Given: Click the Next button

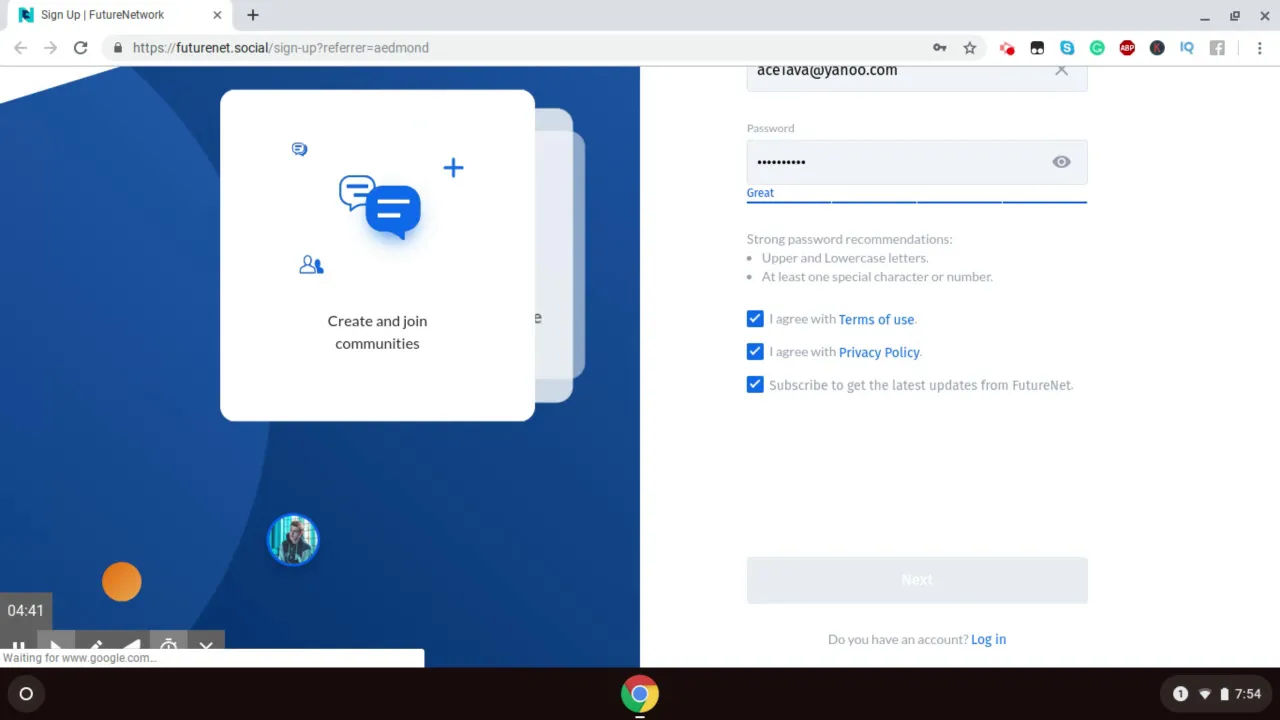Looking at the screenshot, I should [917, 580].
